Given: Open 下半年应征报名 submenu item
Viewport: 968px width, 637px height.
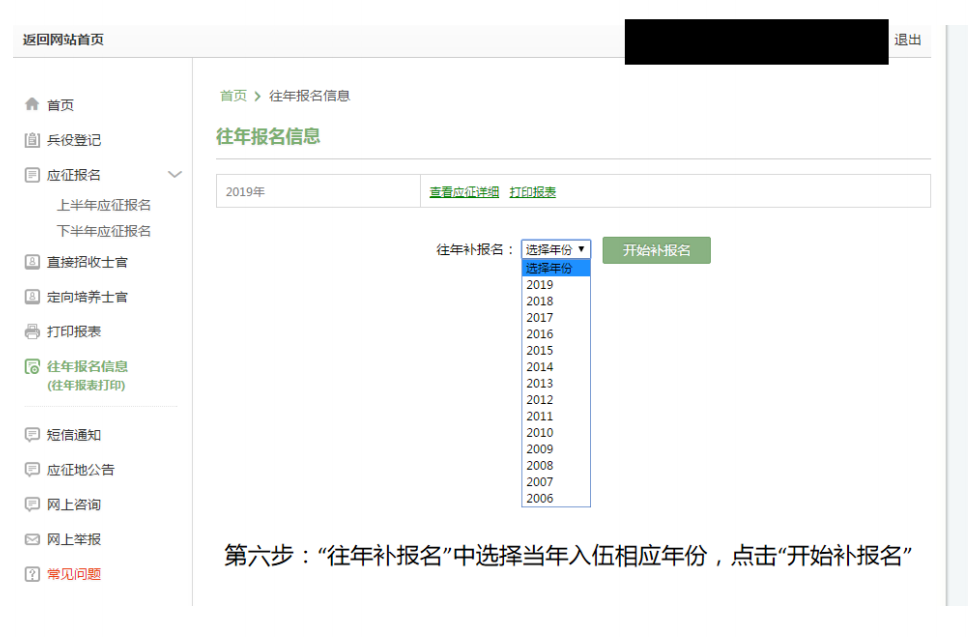Looking at the screenshot, I should [x=104, y=231].
